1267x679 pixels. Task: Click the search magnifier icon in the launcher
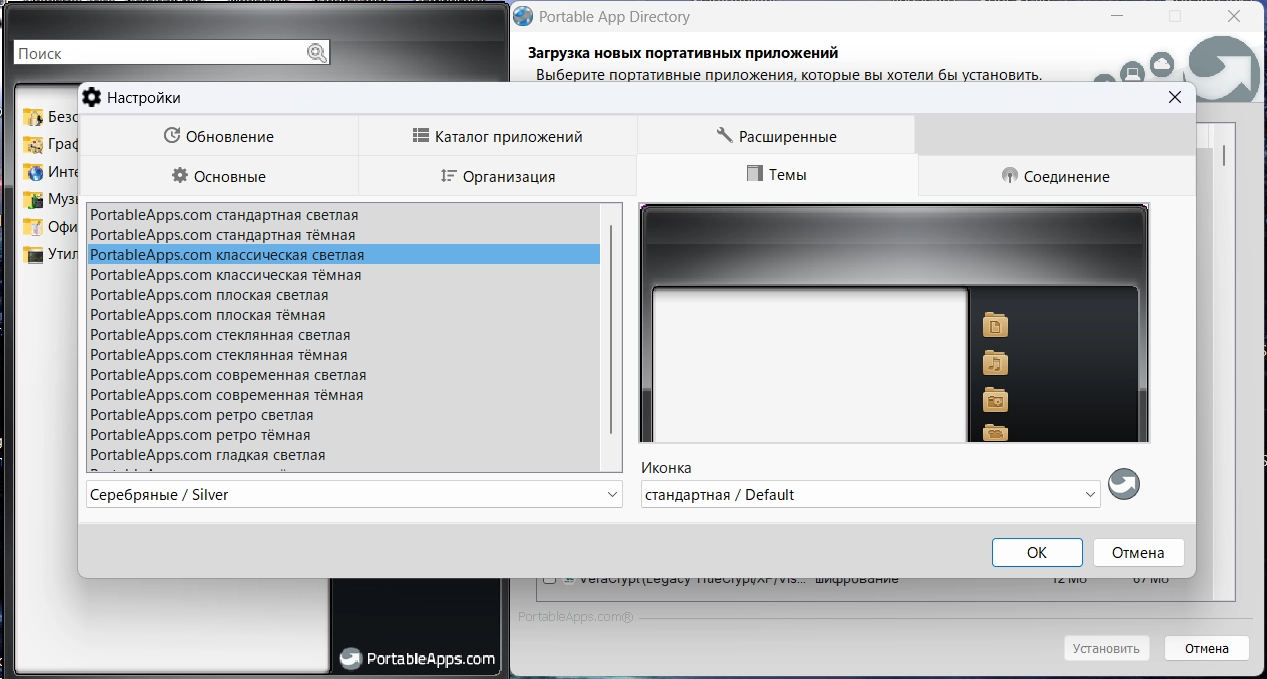point(317,54)
